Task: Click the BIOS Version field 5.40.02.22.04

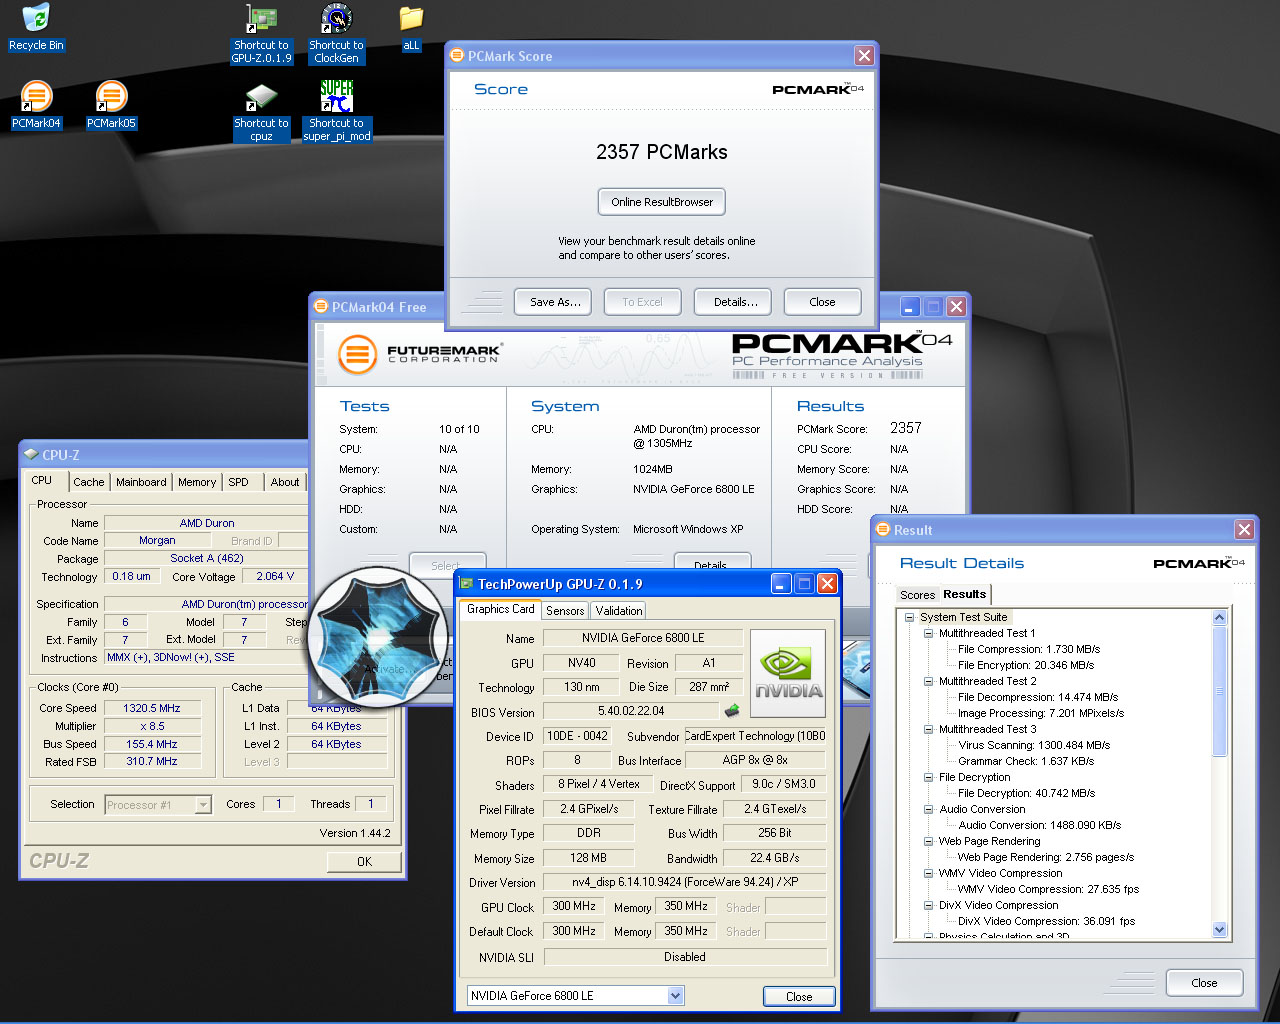Action: (x=631, y=711)
